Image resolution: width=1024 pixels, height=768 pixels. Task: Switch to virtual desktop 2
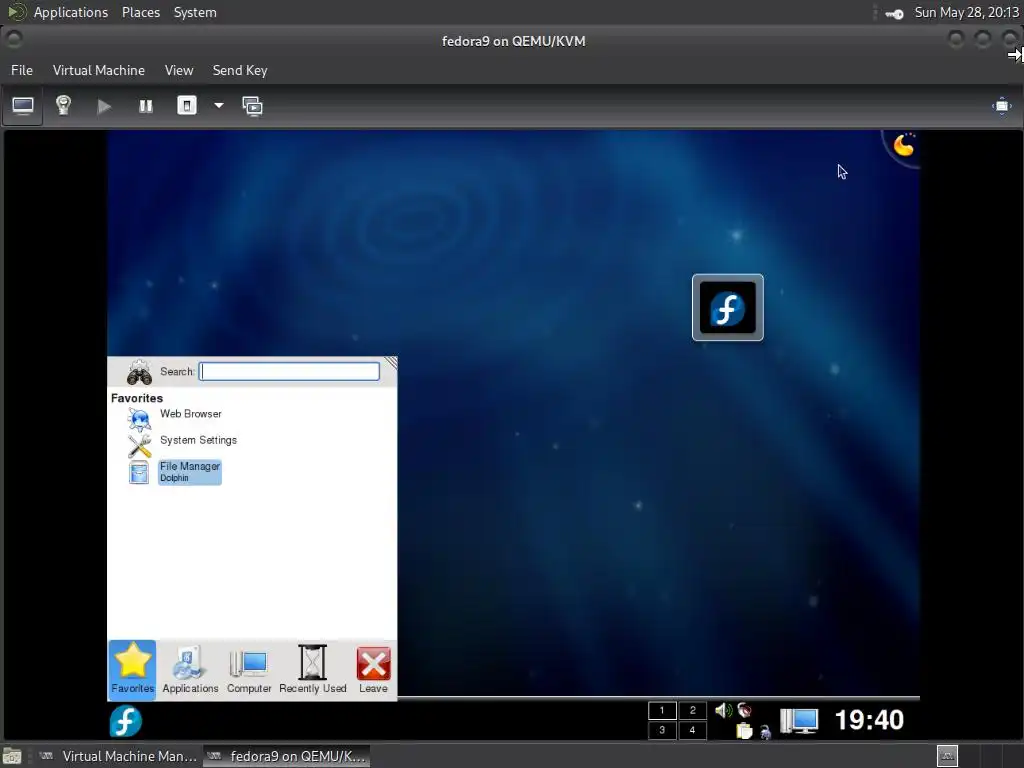coord(692,710)
